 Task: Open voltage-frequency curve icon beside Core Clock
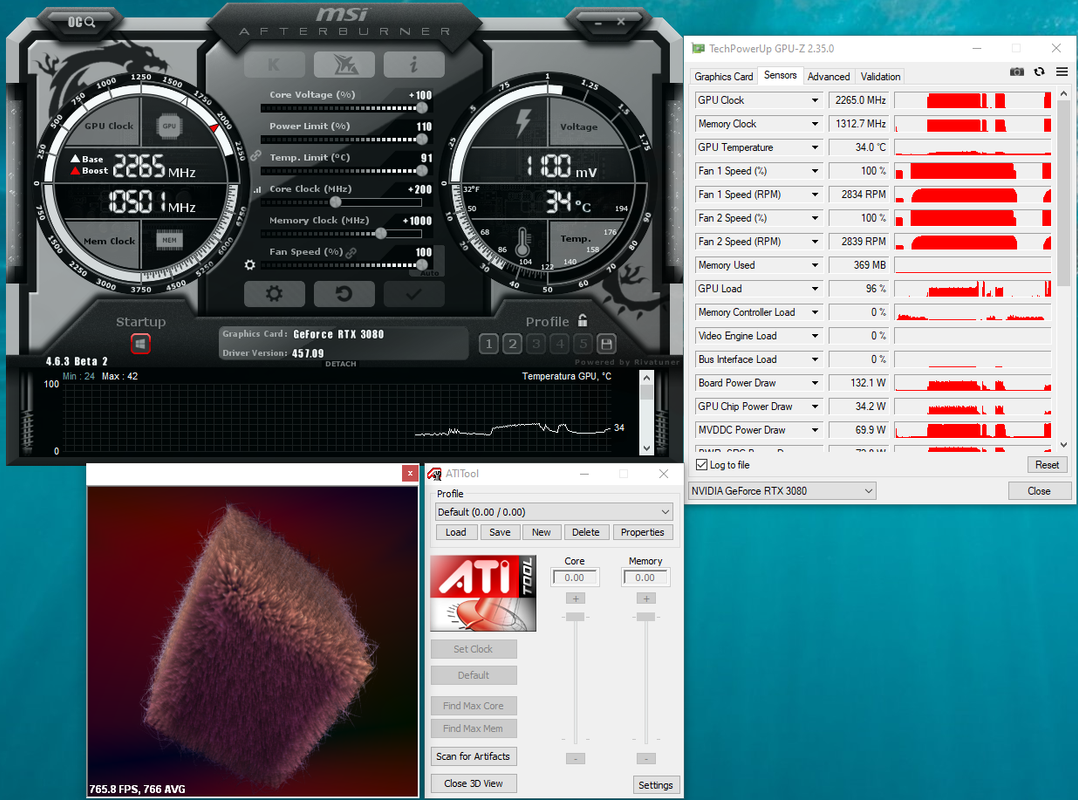coord(257,190)
